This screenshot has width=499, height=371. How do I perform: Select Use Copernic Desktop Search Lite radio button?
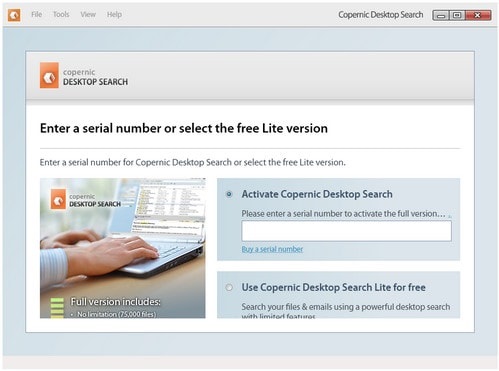click(x=229, y=287)
